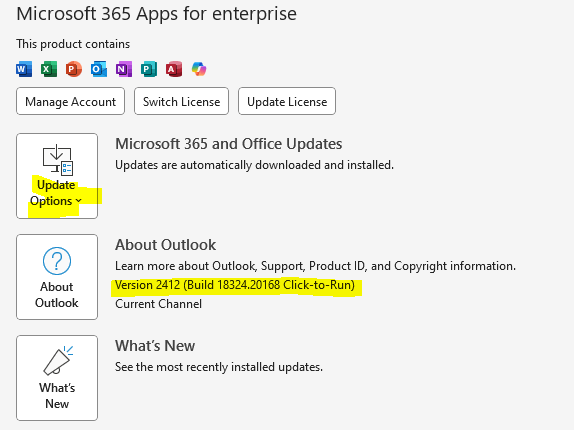The image size is (574, 430).
Task: Click the highlighted Version 2412 build text
Action: click(x=235, y=285)
